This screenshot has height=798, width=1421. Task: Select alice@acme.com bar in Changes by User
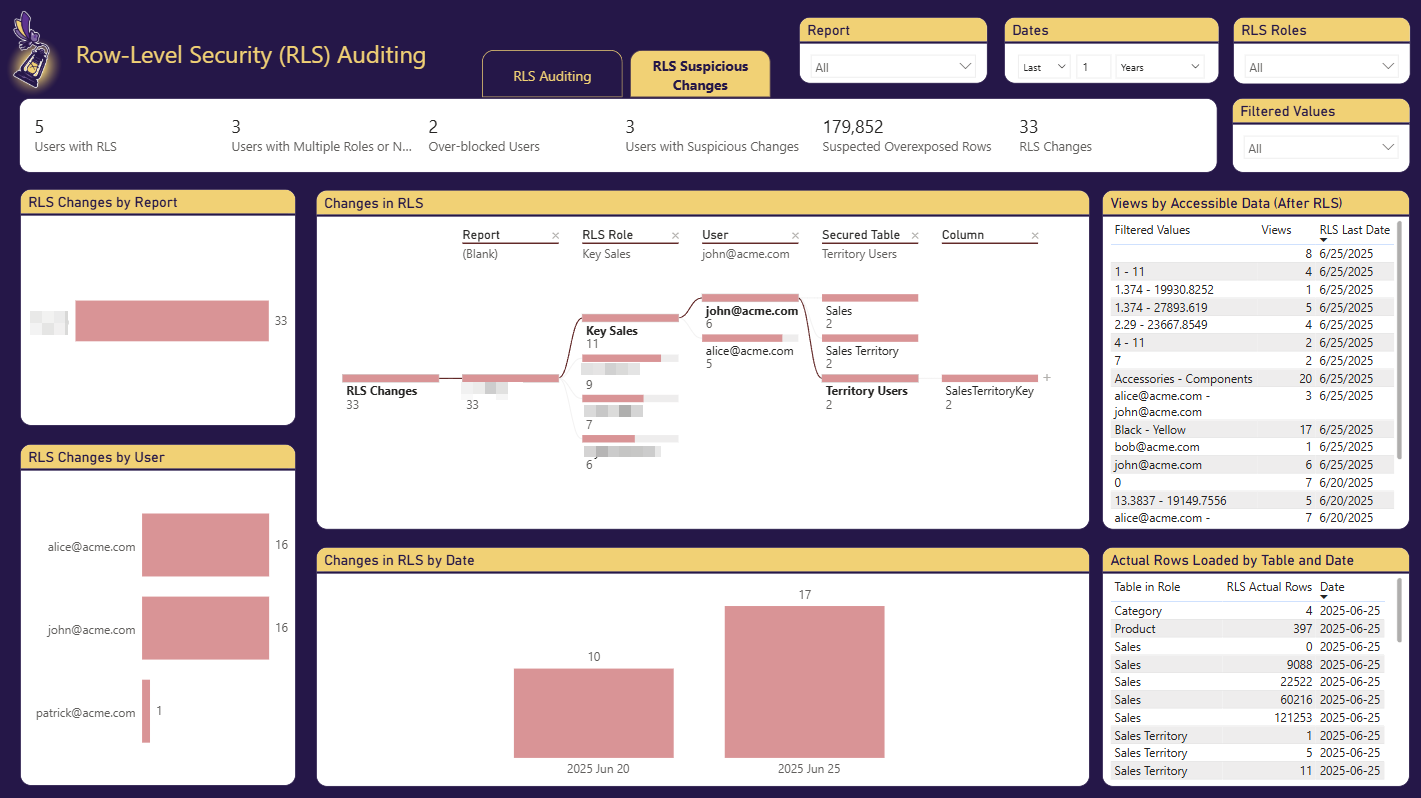click(x=205, y=545)
